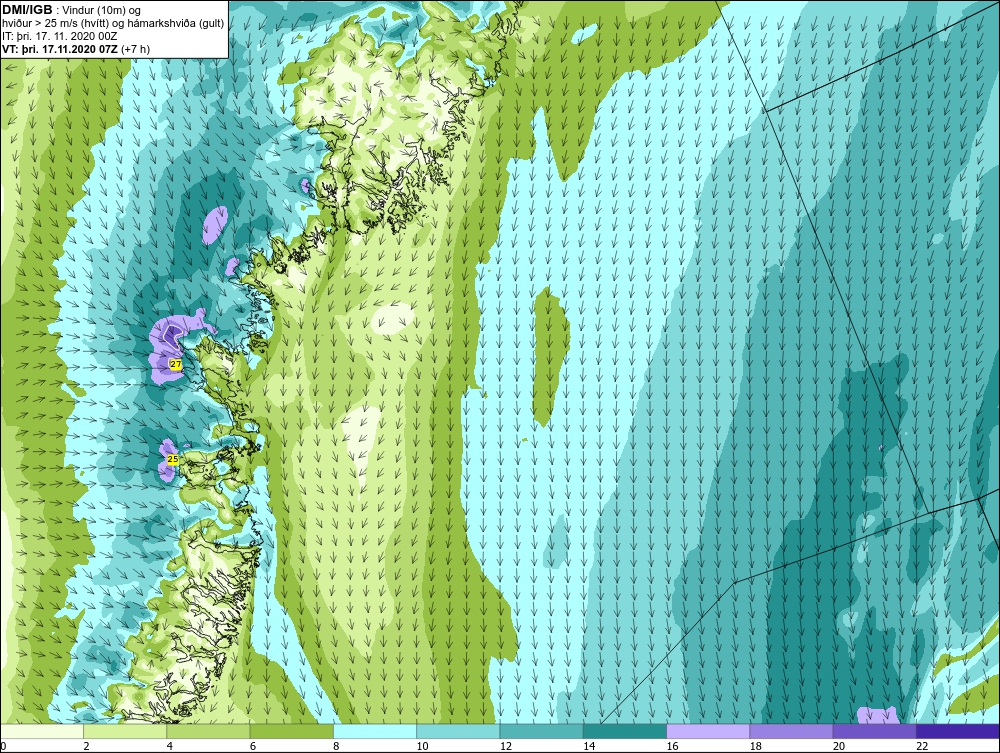Click the legend scale number 16
Screen dimensions: 1000x753
(x=672, y=747)
